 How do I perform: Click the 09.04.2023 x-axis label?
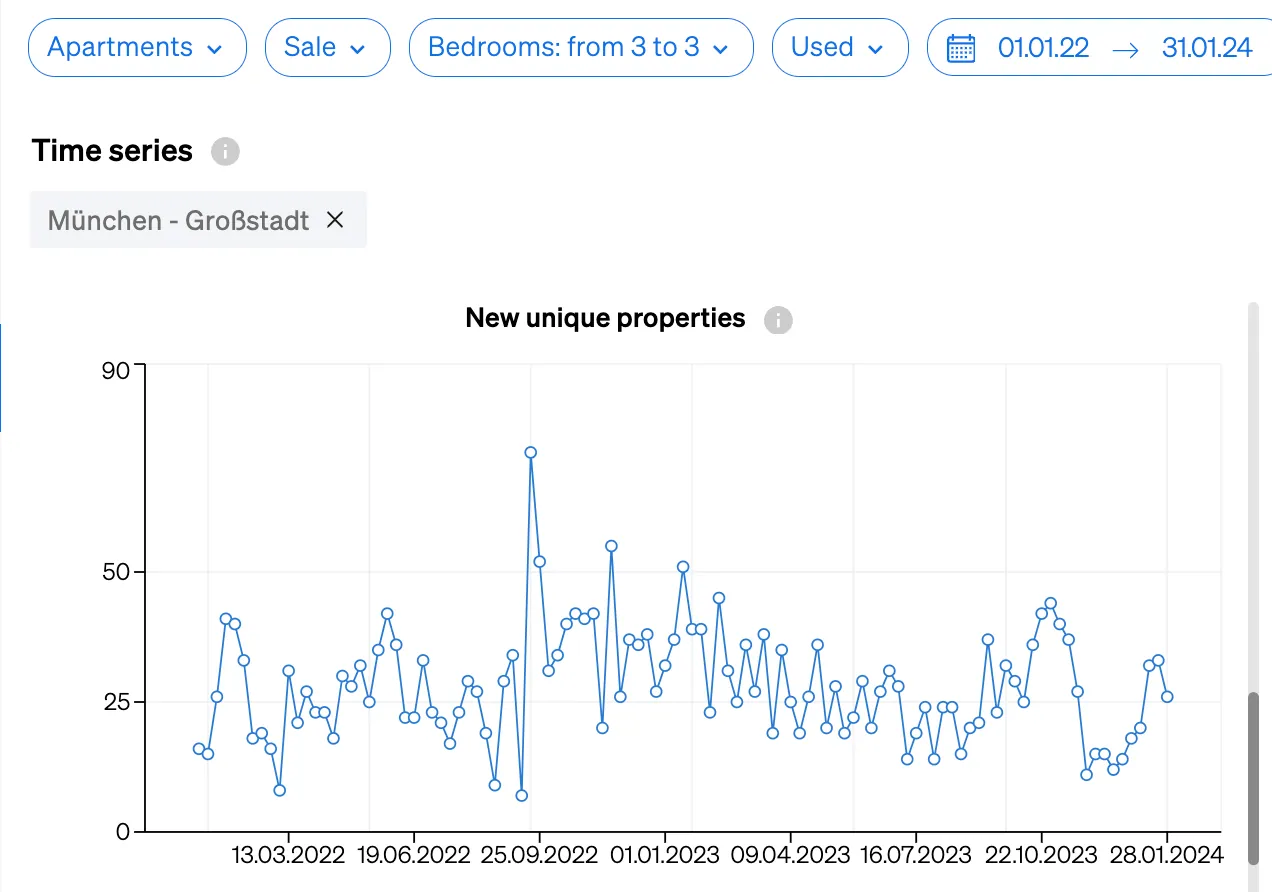pyautogui.click(x=790, y=855)
